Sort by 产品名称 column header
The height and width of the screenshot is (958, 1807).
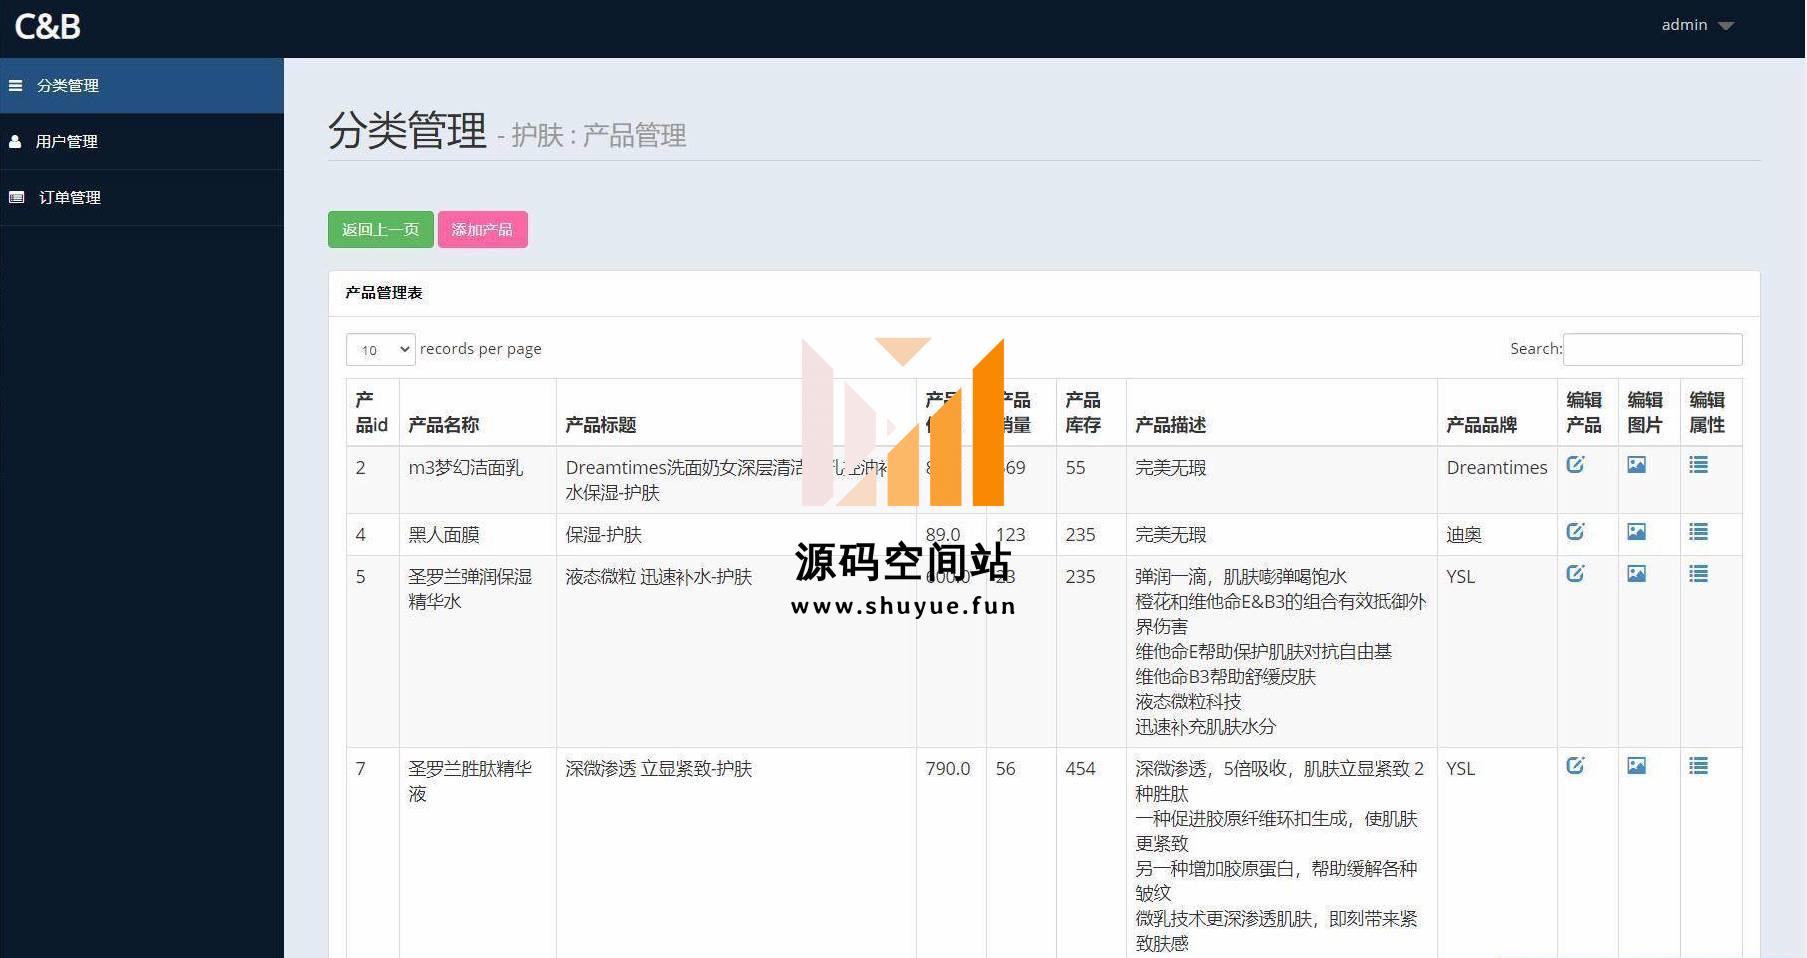point(477,412)
